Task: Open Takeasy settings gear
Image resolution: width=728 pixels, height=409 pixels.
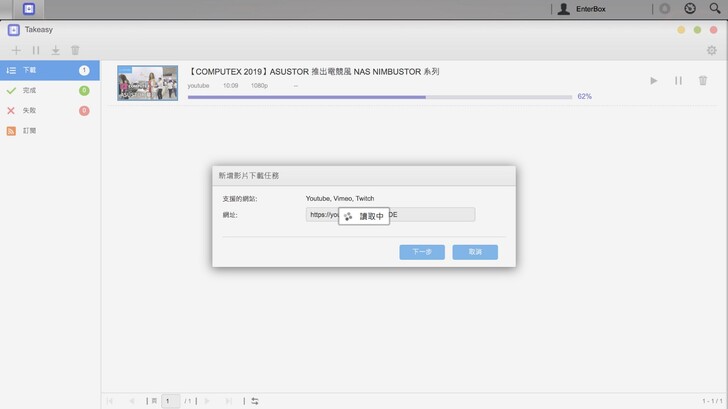Action: click(x=711, y=50)
